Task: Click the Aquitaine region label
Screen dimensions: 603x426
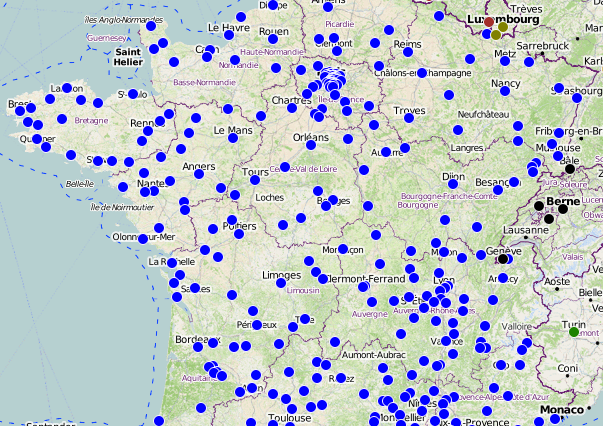Action: click(200, 379)
